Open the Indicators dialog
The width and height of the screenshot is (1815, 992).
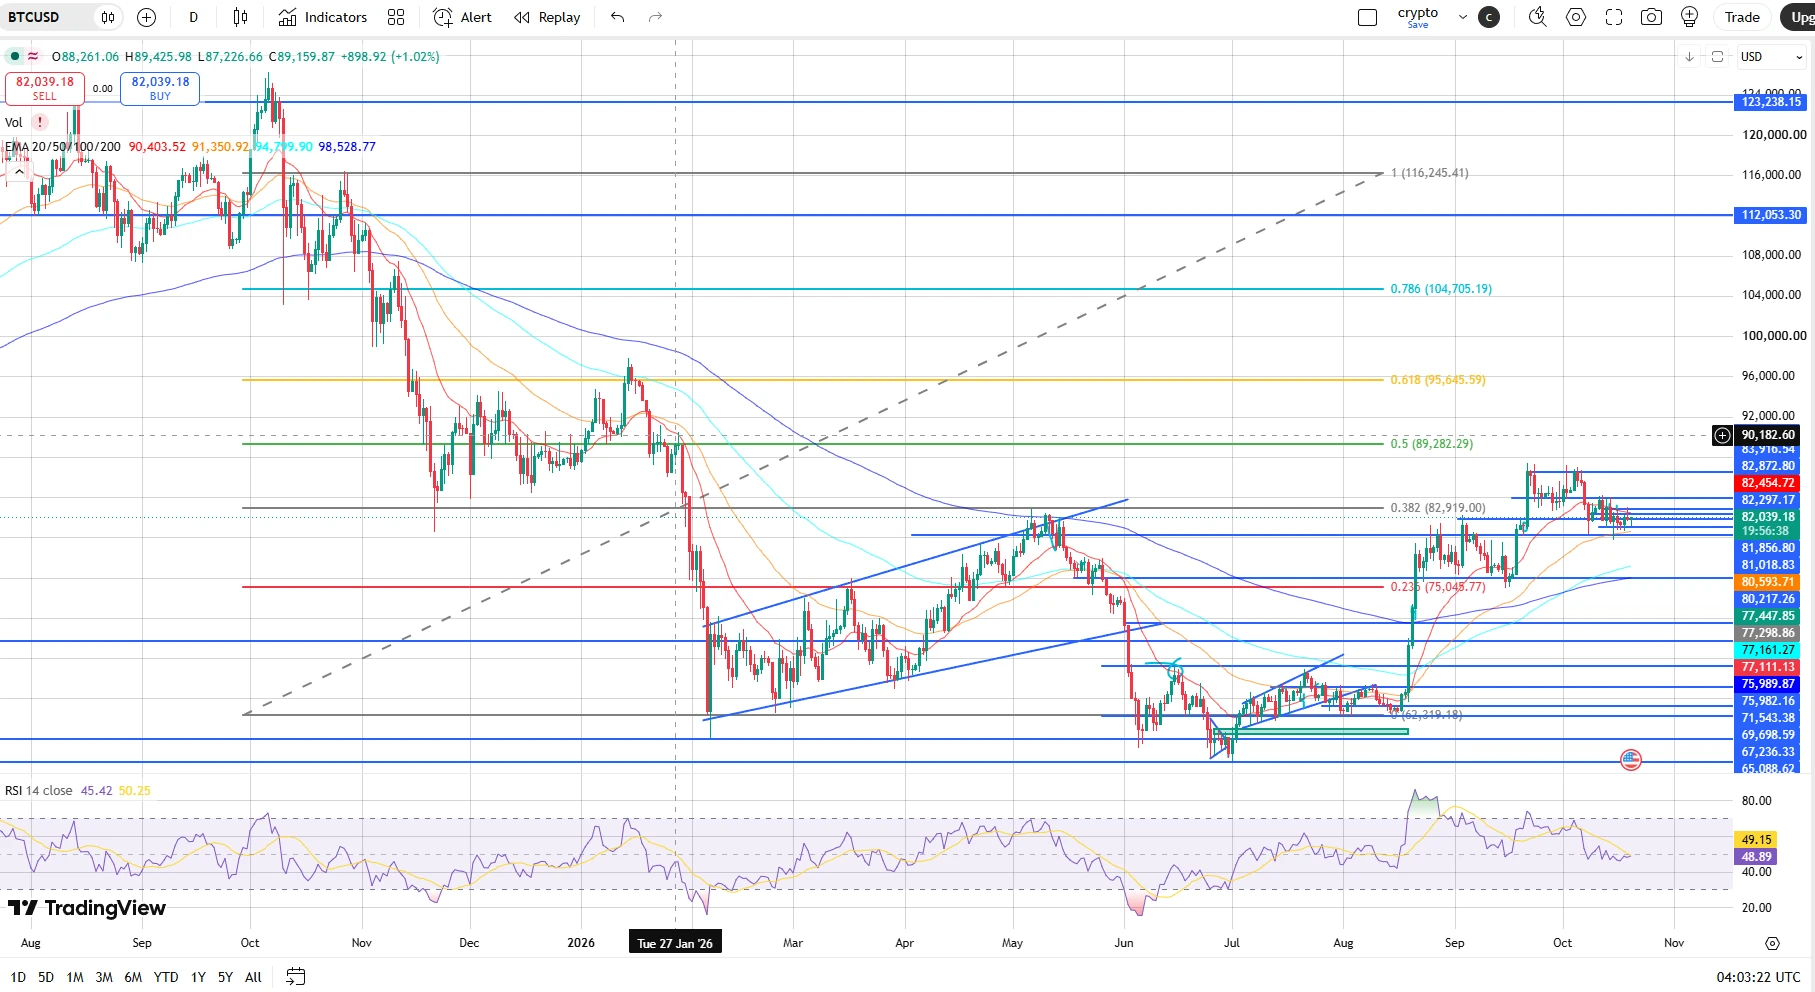click(x=322, y=17)
